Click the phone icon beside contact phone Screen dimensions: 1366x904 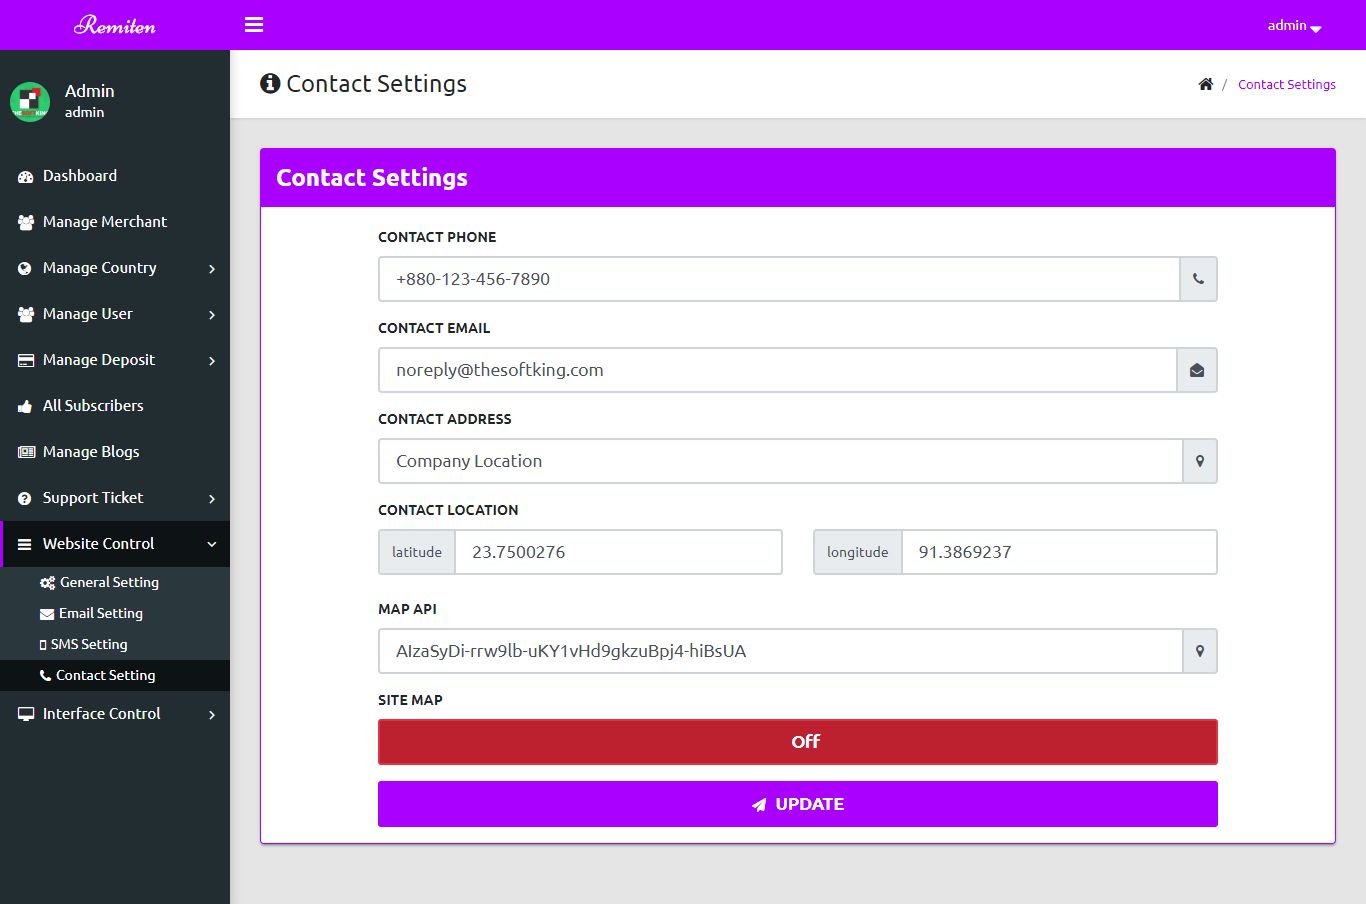pyautogui.click(x=1198, y=279)
